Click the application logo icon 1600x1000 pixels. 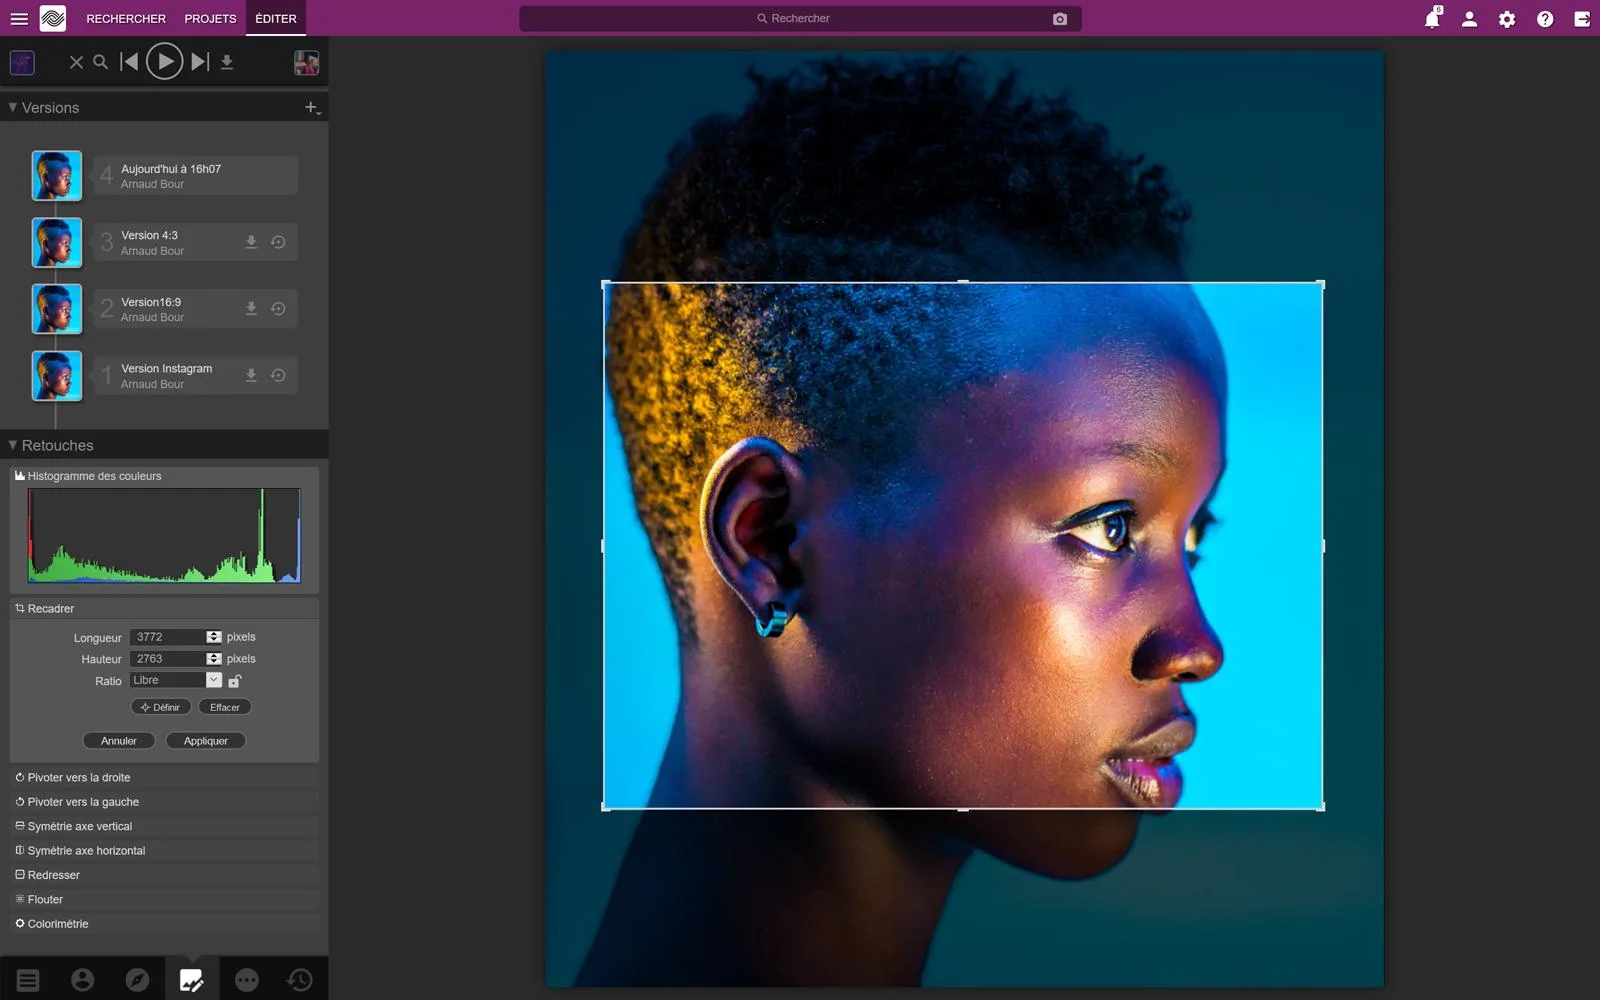[53, 18]
